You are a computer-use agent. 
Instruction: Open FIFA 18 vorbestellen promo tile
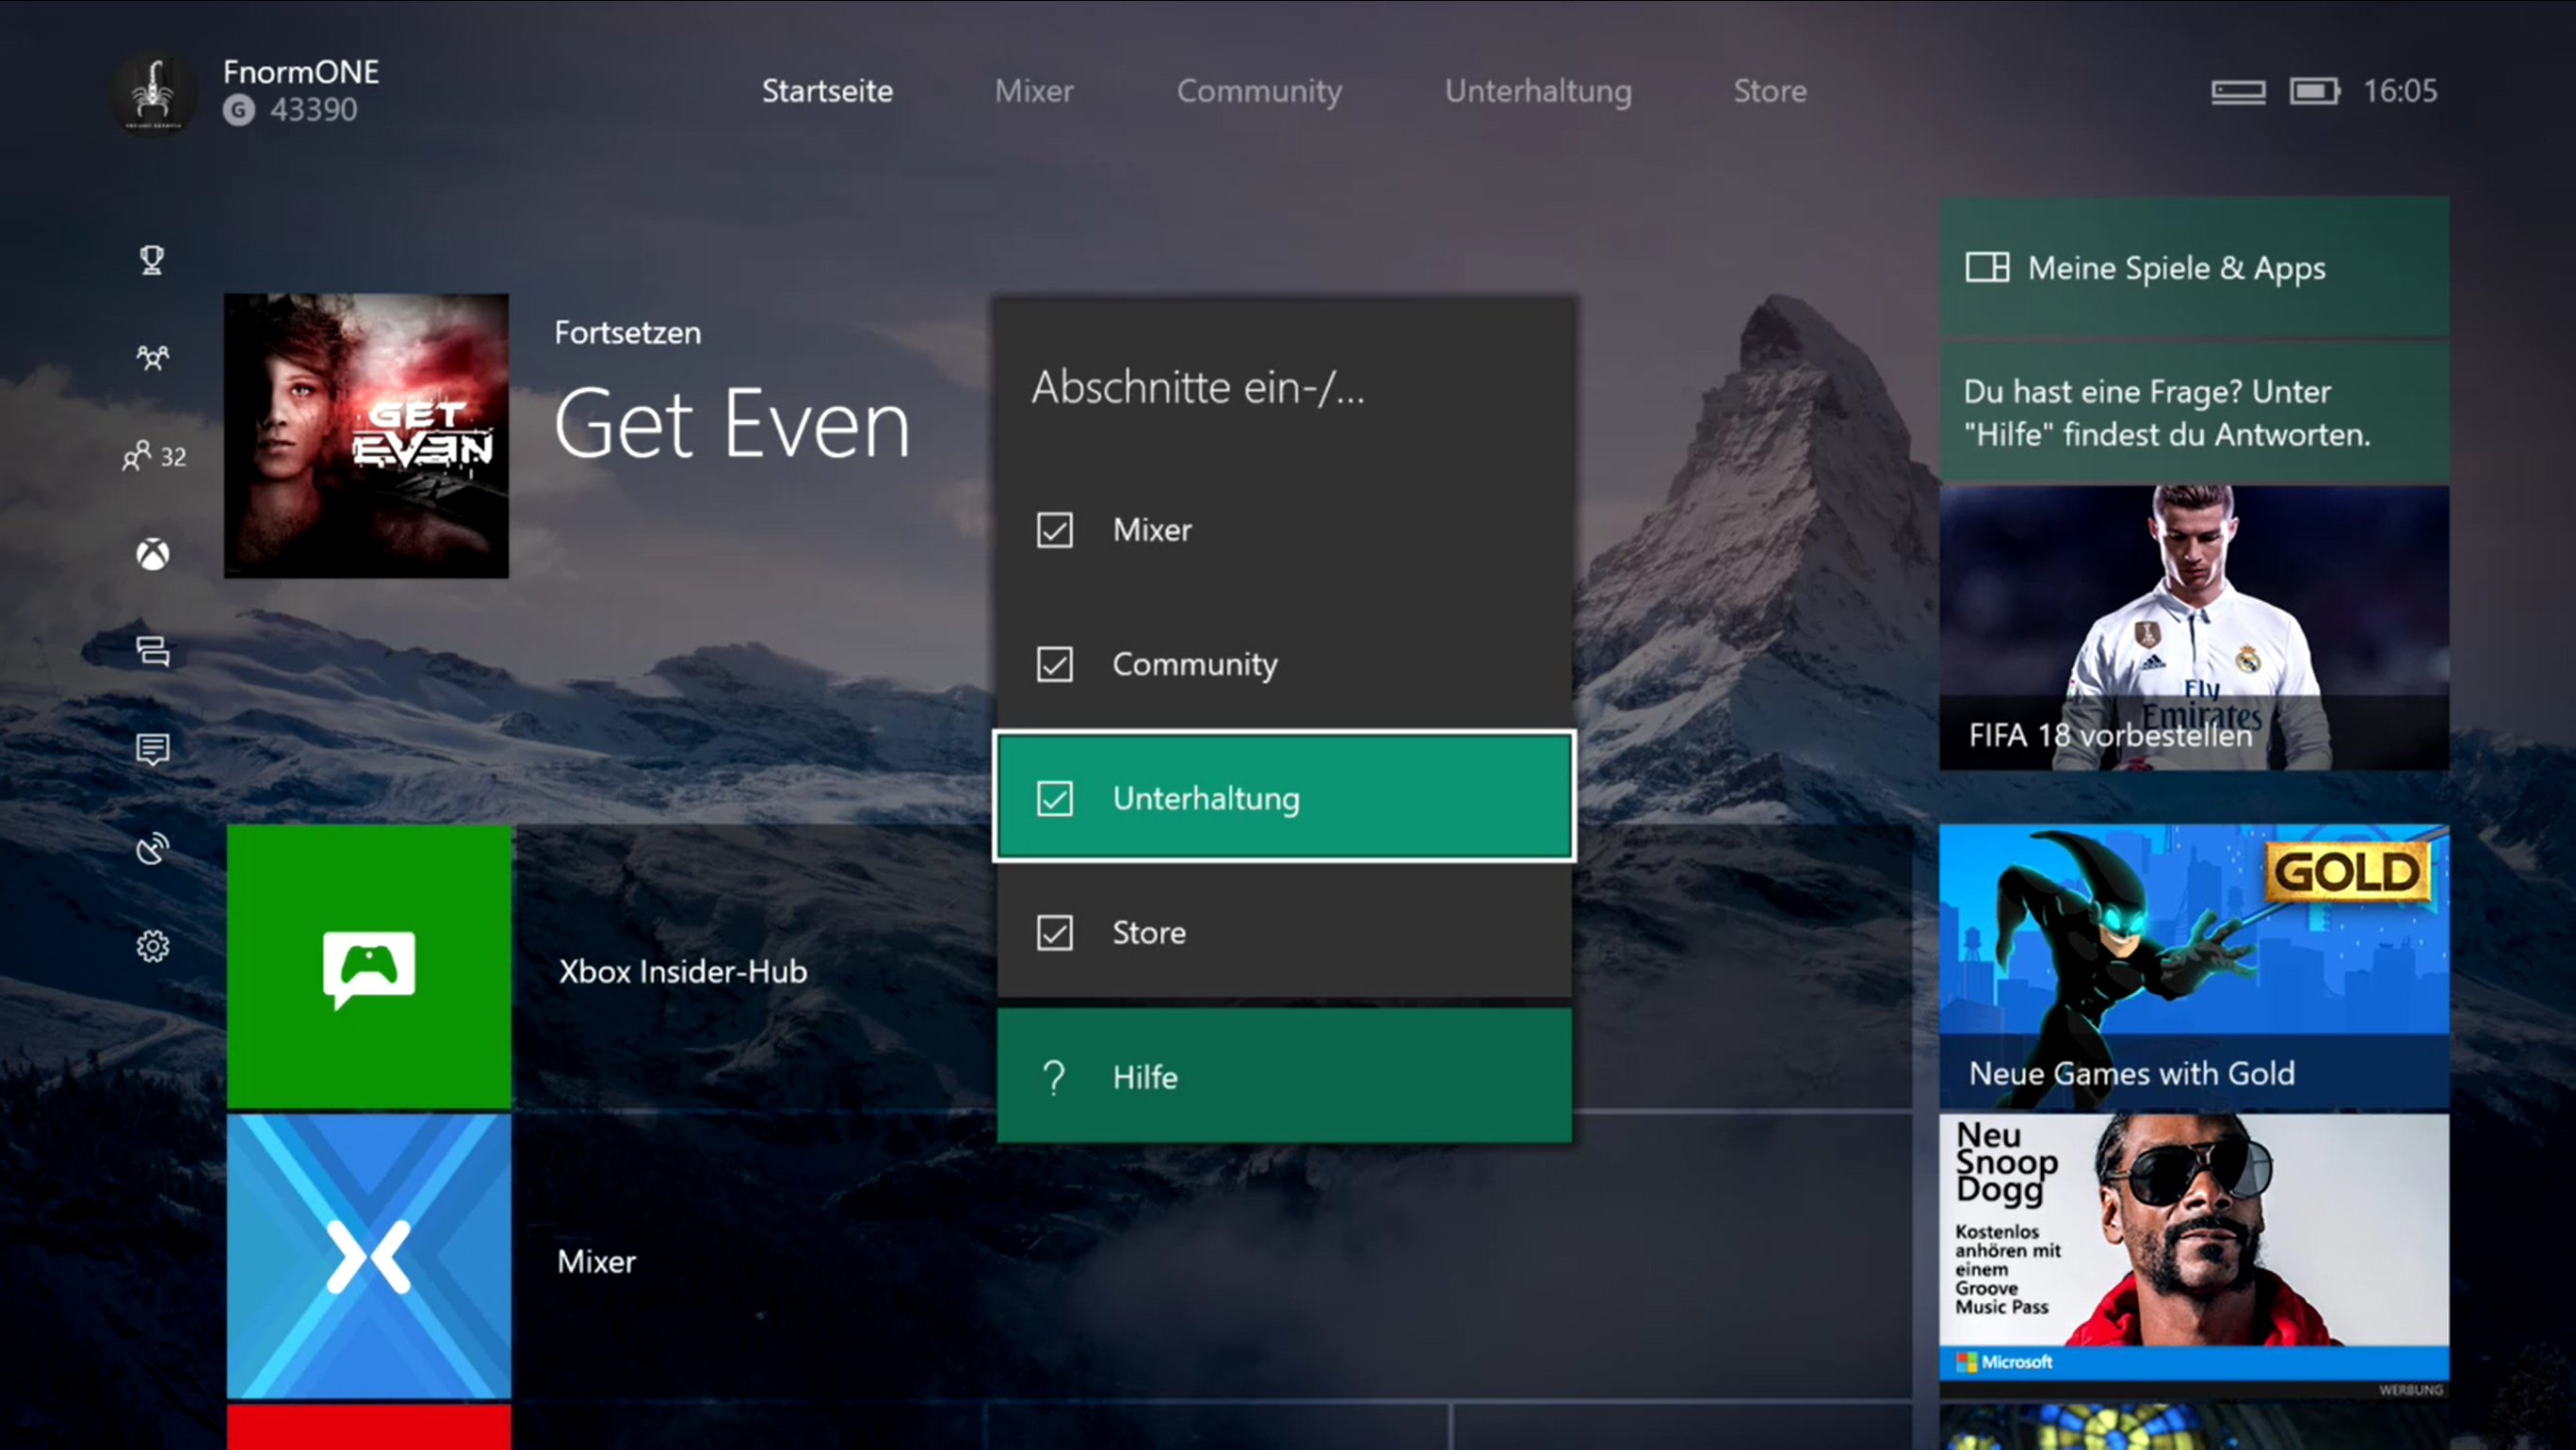point(2194,629)
